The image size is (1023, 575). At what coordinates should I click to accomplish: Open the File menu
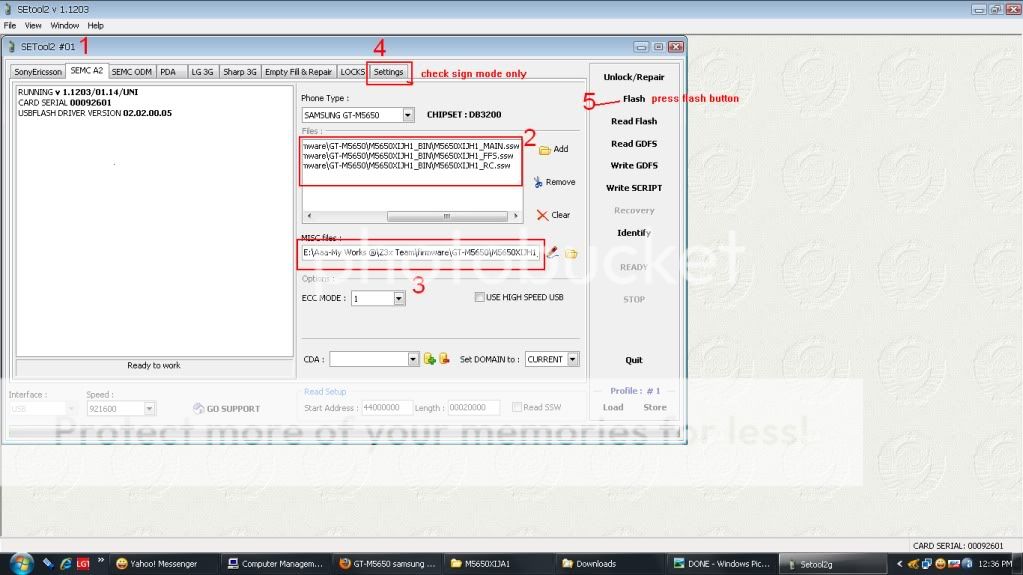pyautogui.click(x=10, y=25)
